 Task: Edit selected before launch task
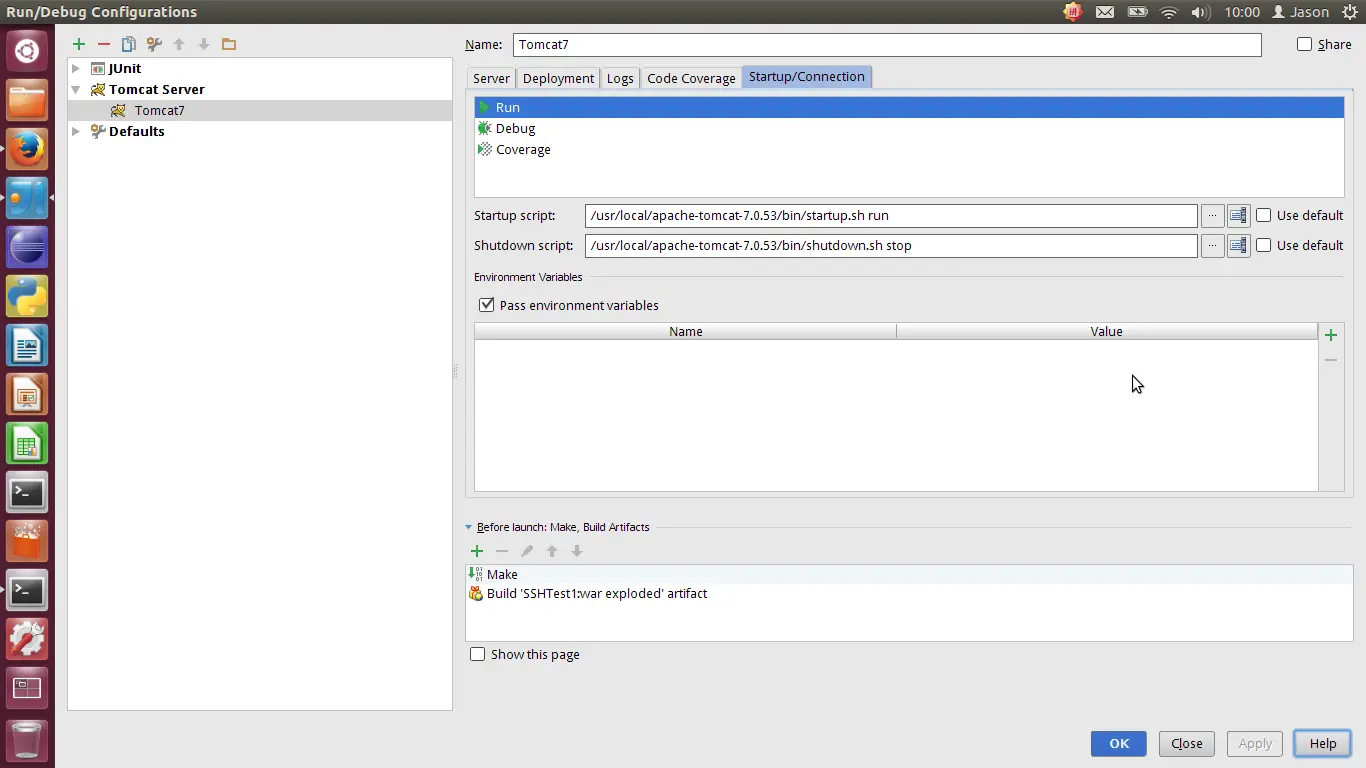tap(527, 551)
